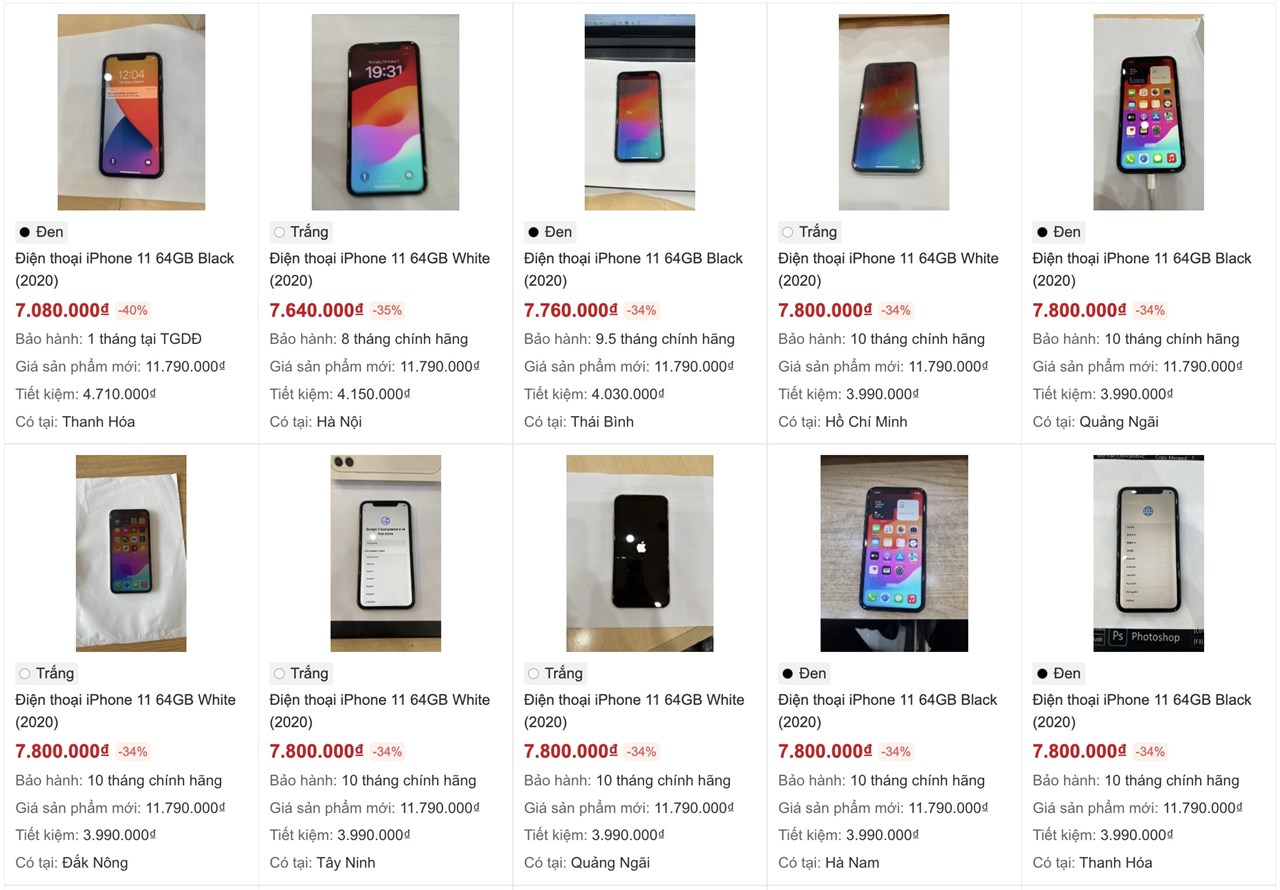This screenshot has width=1280, height=890.
Task: Open the Đắk Nông iPhone 11 White listing
Action: tap(126, 699)
